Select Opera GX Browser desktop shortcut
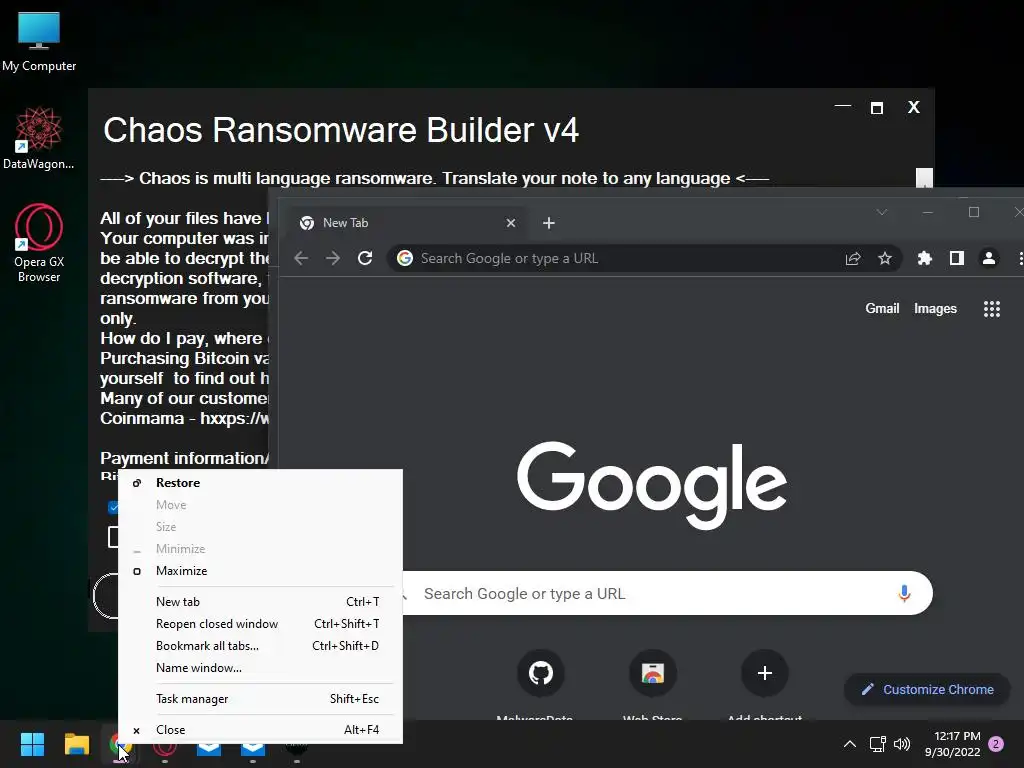Image resolution: width=1024 pixels, height=768 pixels. (39, 243)
